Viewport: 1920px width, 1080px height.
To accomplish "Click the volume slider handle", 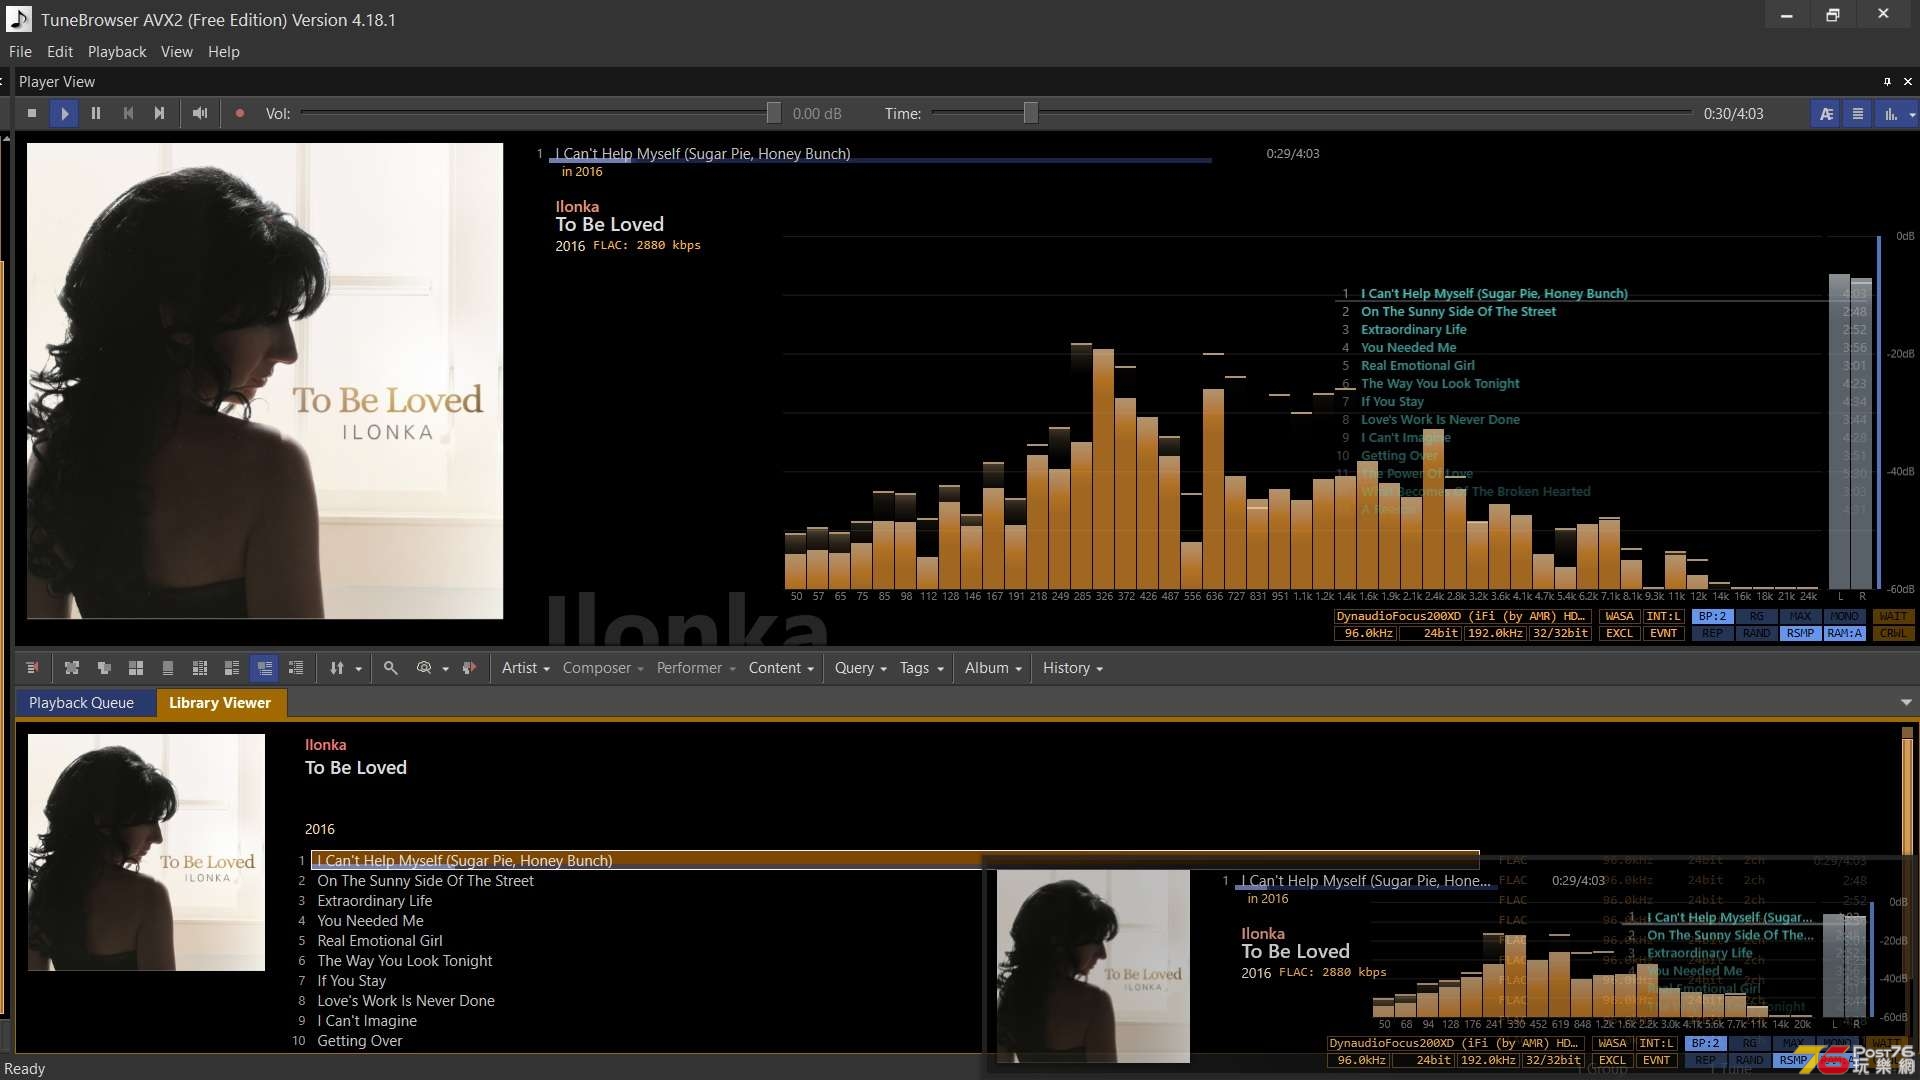I will click(x=773, y=114).
